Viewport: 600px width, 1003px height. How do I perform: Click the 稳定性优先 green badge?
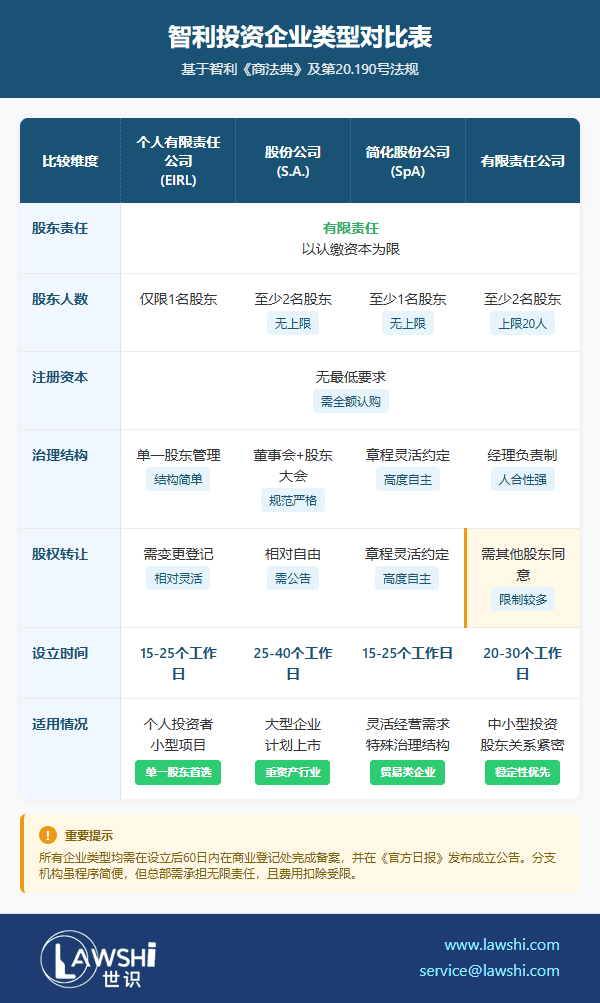tap(522, 772)
